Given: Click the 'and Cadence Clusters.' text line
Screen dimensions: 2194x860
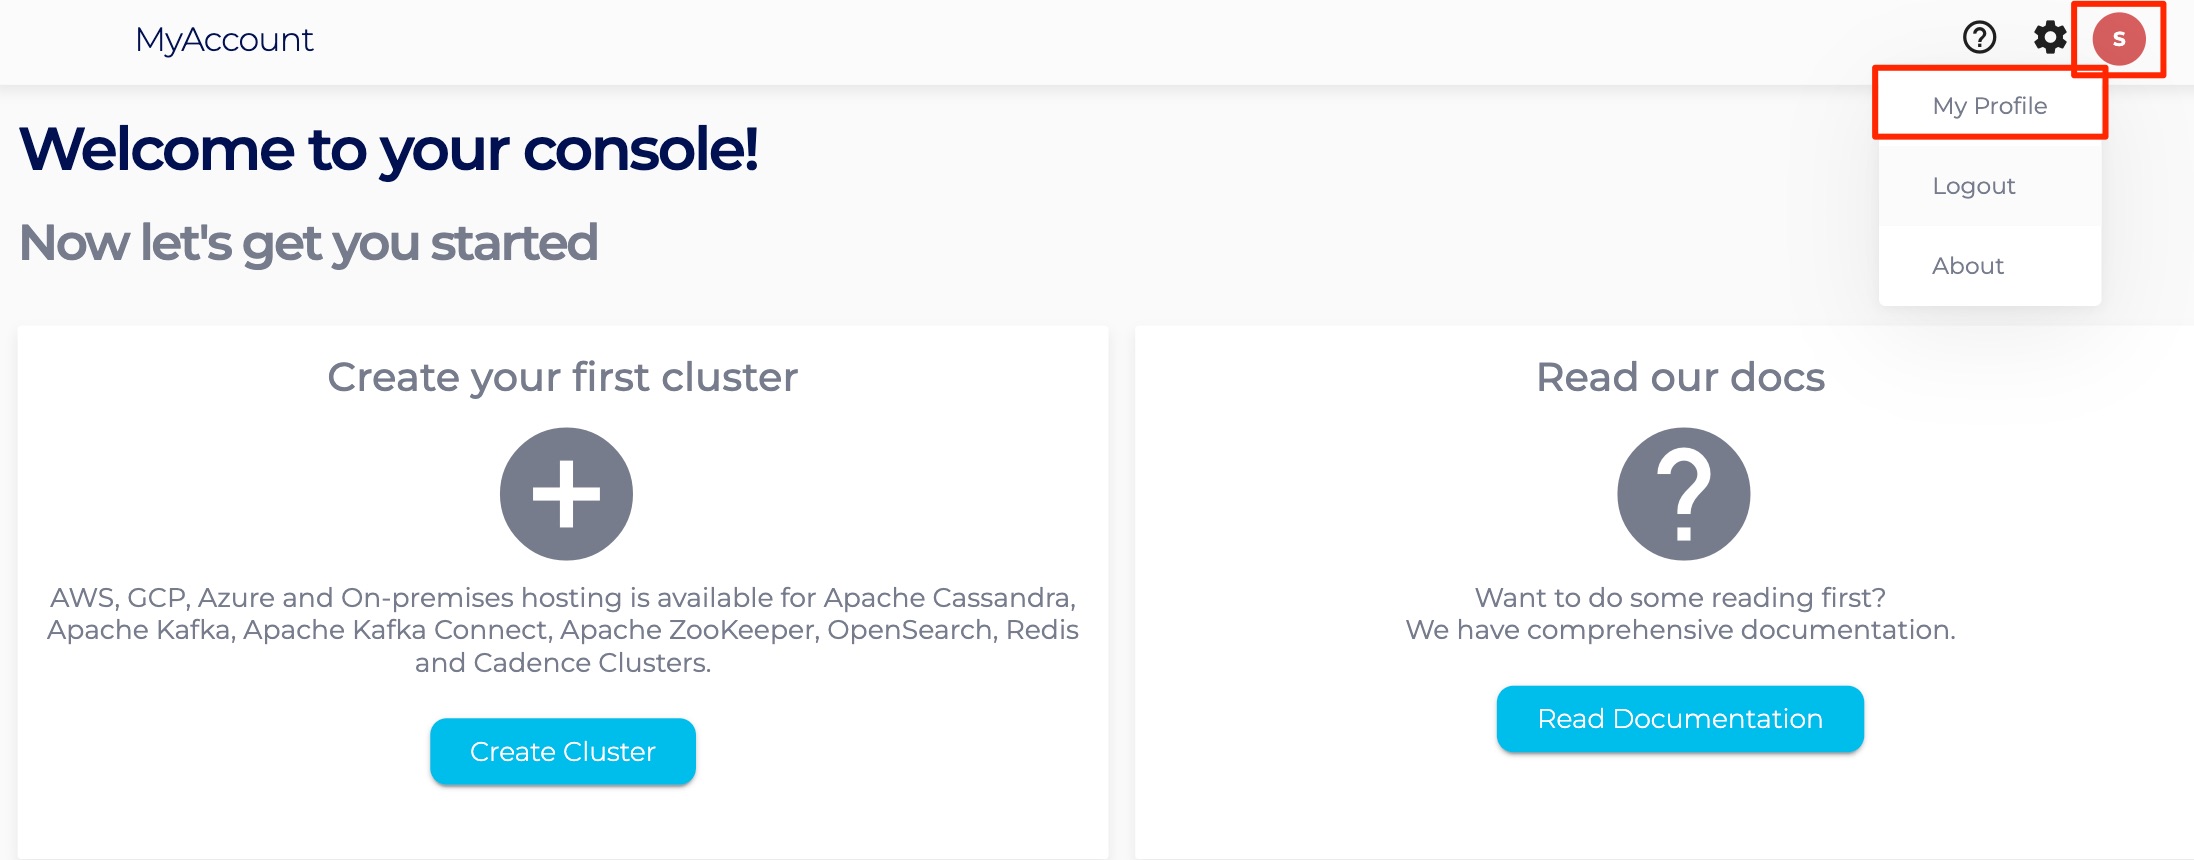Looking at the screenshot, I should 562,663.
